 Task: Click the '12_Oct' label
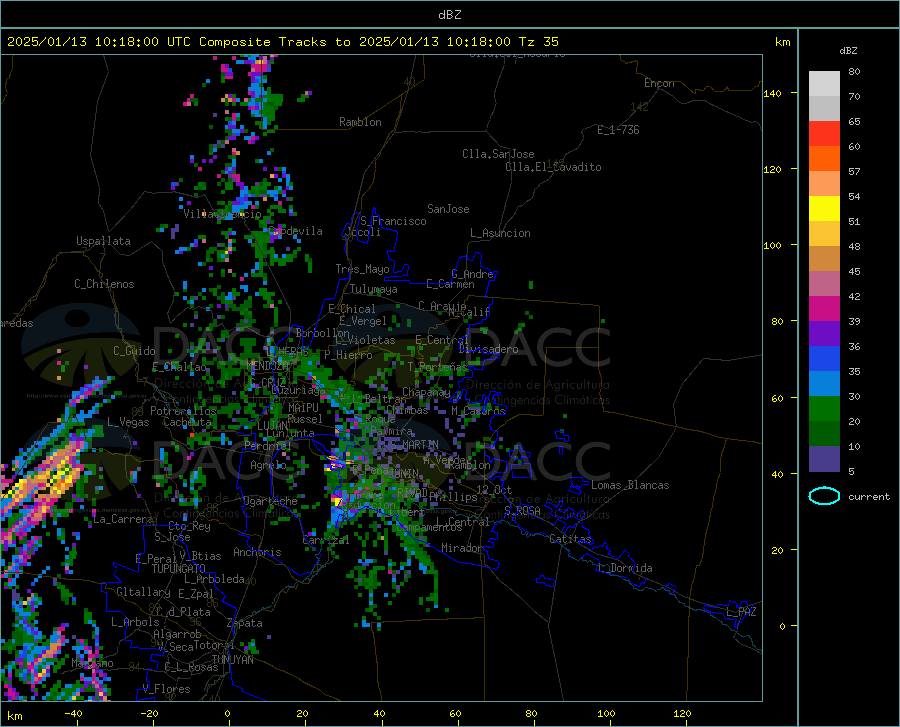[x=494, y=489]
